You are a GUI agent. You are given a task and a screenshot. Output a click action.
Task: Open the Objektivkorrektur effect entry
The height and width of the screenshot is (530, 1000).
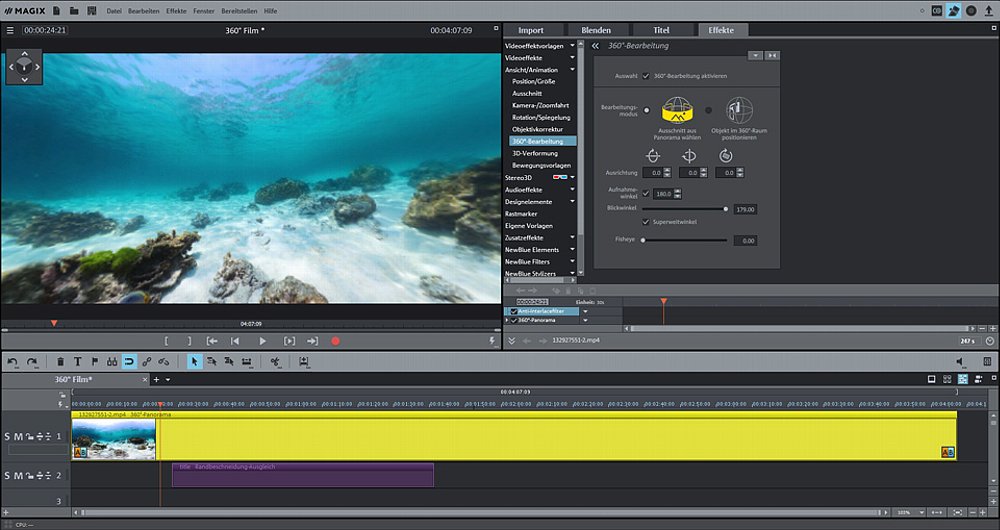(x=537, y=129)
